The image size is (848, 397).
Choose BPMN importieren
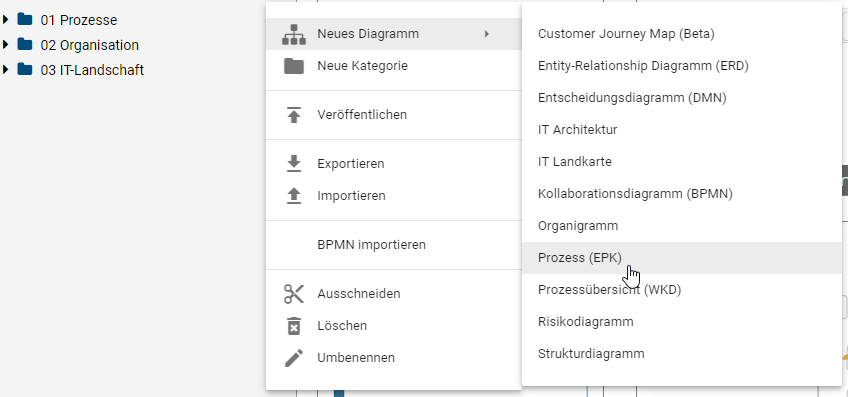[394, 244]
